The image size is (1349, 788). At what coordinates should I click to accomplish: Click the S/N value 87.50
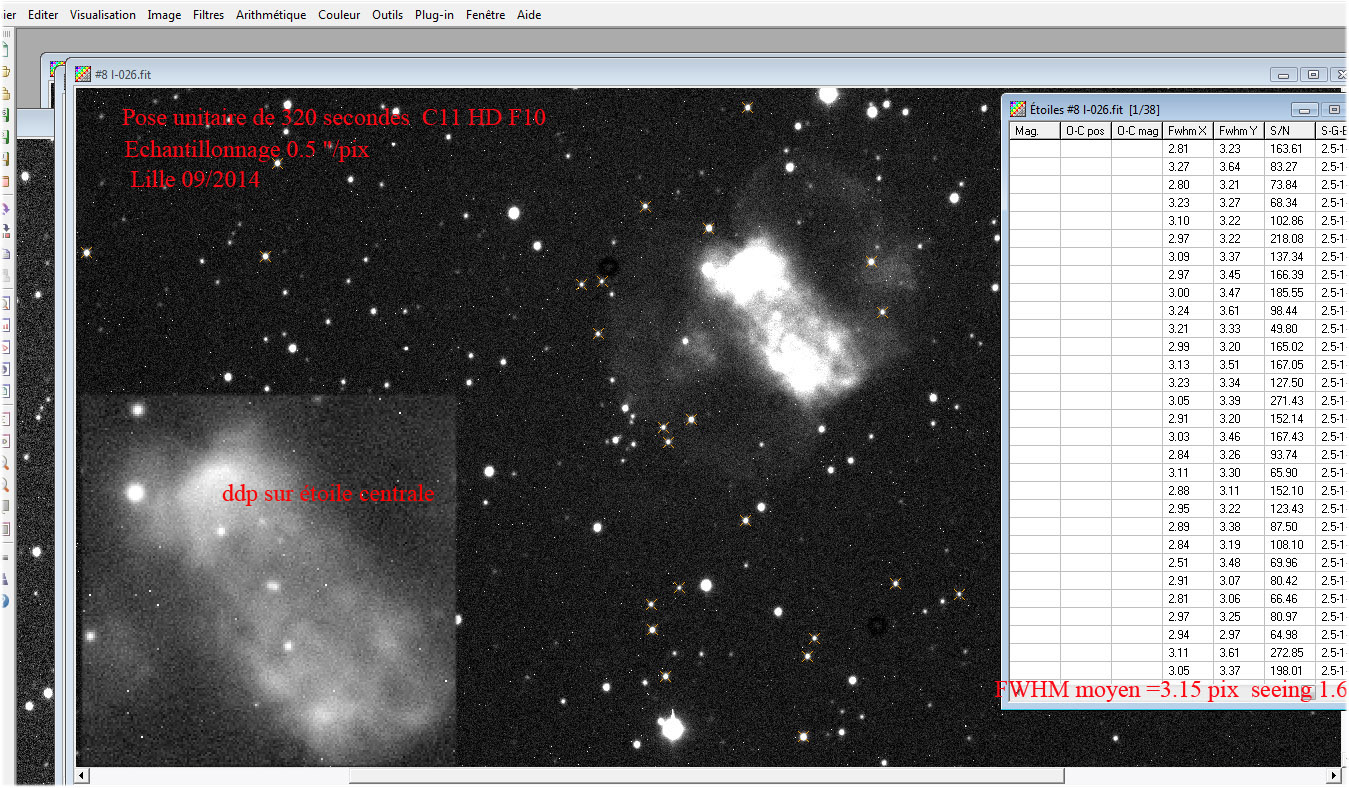click(1292, 527)
